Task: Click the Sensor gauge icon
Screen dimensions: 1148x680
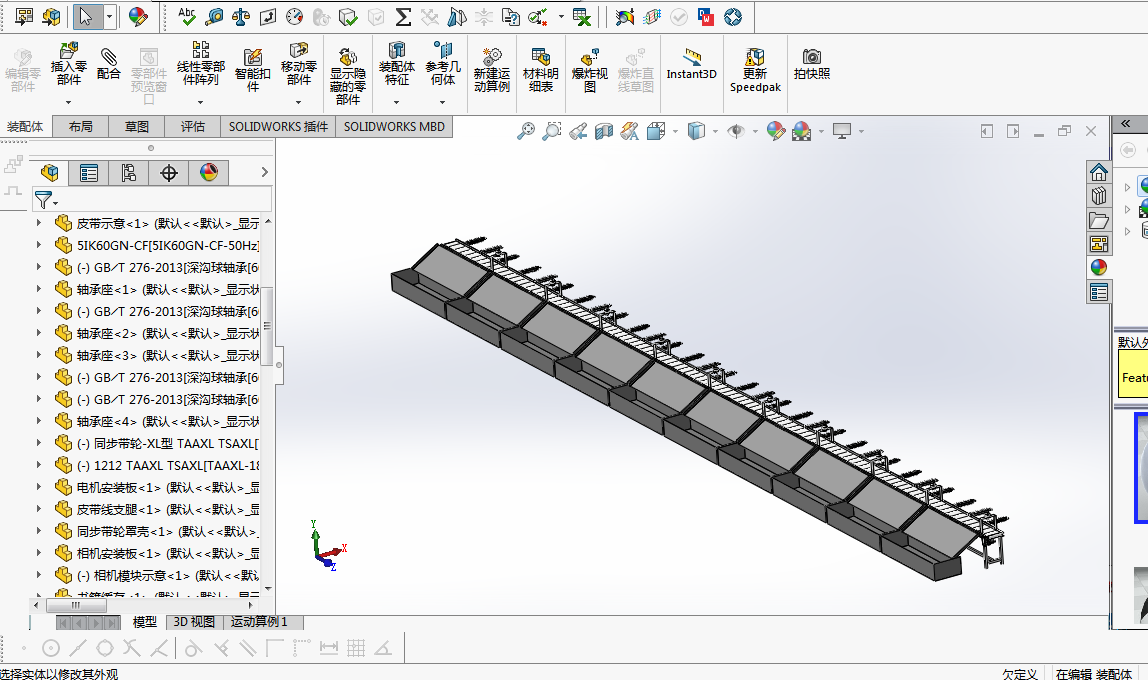Action: click(x=294, y=17)
